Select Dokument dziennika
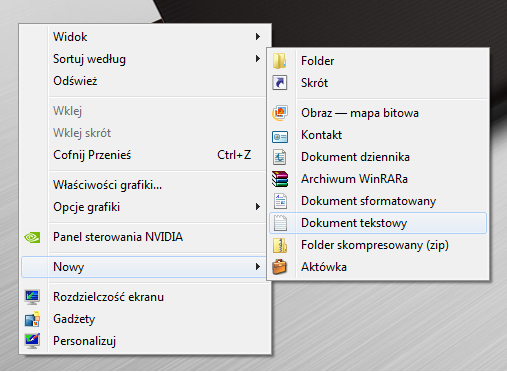This screenshot has height=372, width=507. click(x=378, y=157)
